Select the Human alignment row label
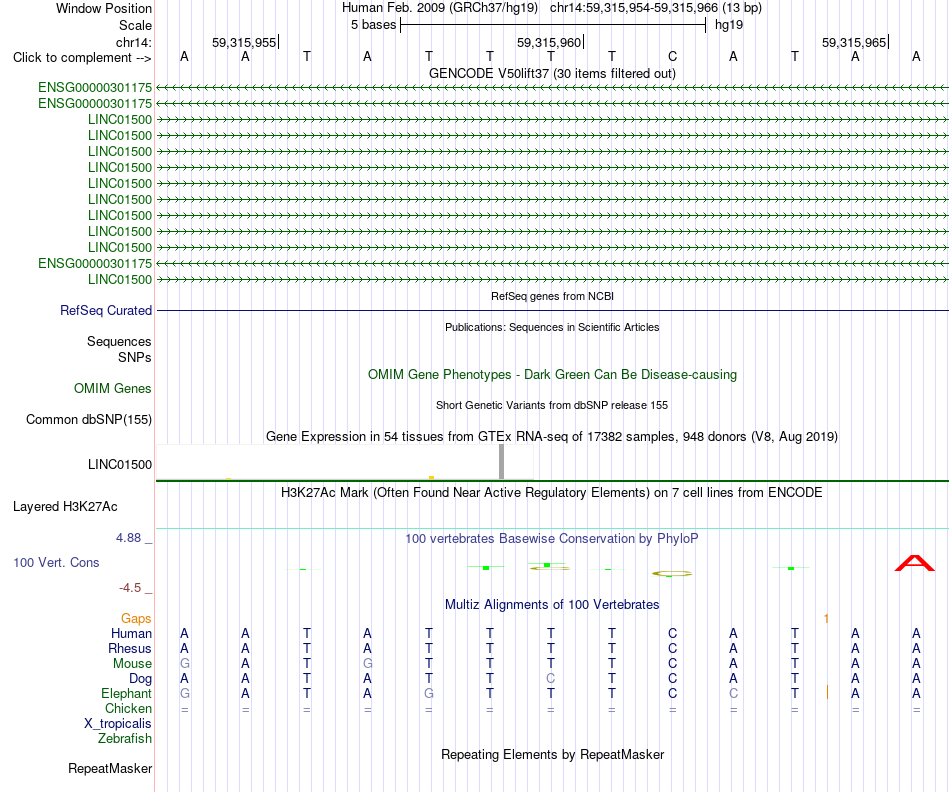 point(131,633)
